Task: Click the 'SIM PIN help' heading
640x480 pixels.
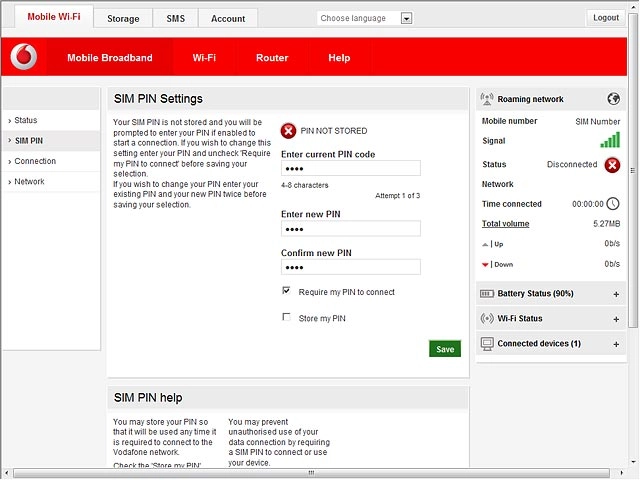Action: (x=148, y=398)
